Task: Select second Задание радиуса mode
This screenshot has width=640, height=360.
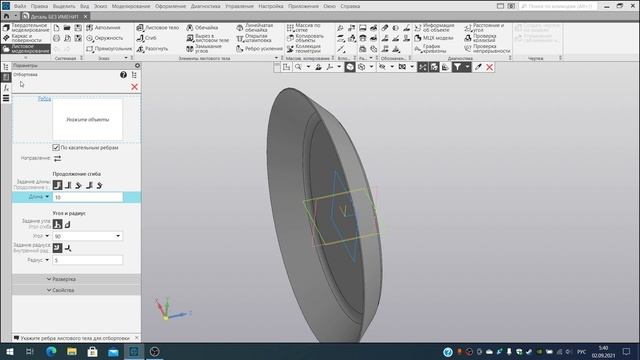Action: (x=68, y=248)
